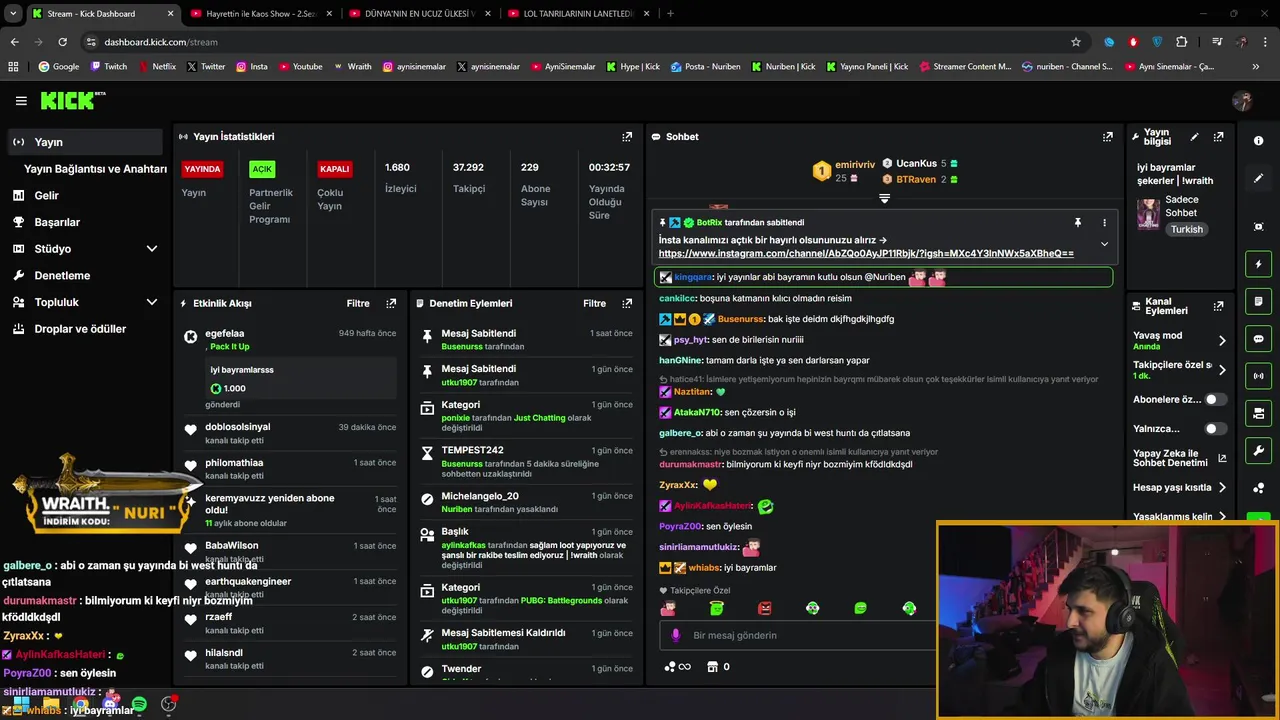Screen dimensions: 1280x720
Task: Open profile avatar in Kick header
Action: point(1242,101)
